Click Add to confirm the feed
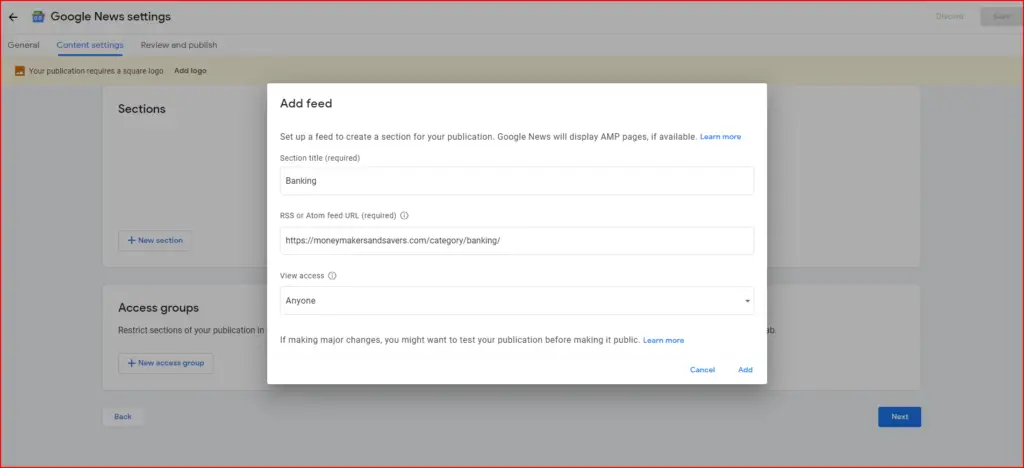The height and width of the screenshot is (468, 1024). 745,369
